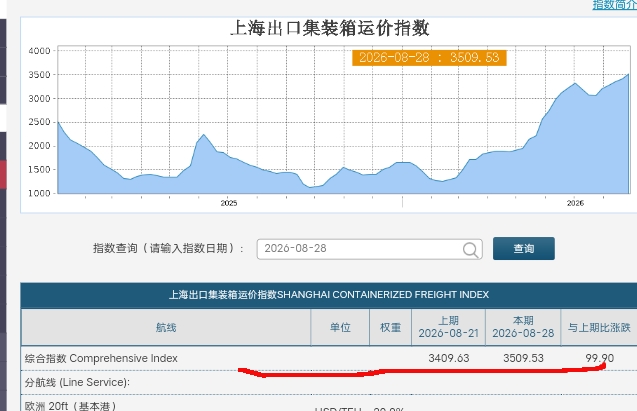The height and width of the screenshot is (411, 637).
Task: Click the 1000 y-axis label
Action: 39,193
